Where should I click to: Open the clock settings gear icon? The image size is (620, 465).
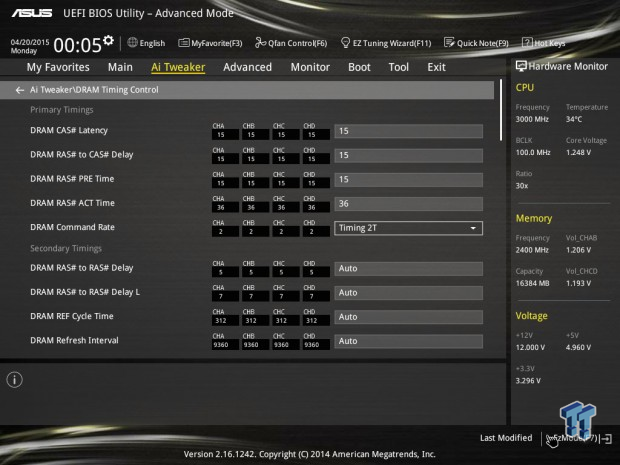[x=108, y=40]
